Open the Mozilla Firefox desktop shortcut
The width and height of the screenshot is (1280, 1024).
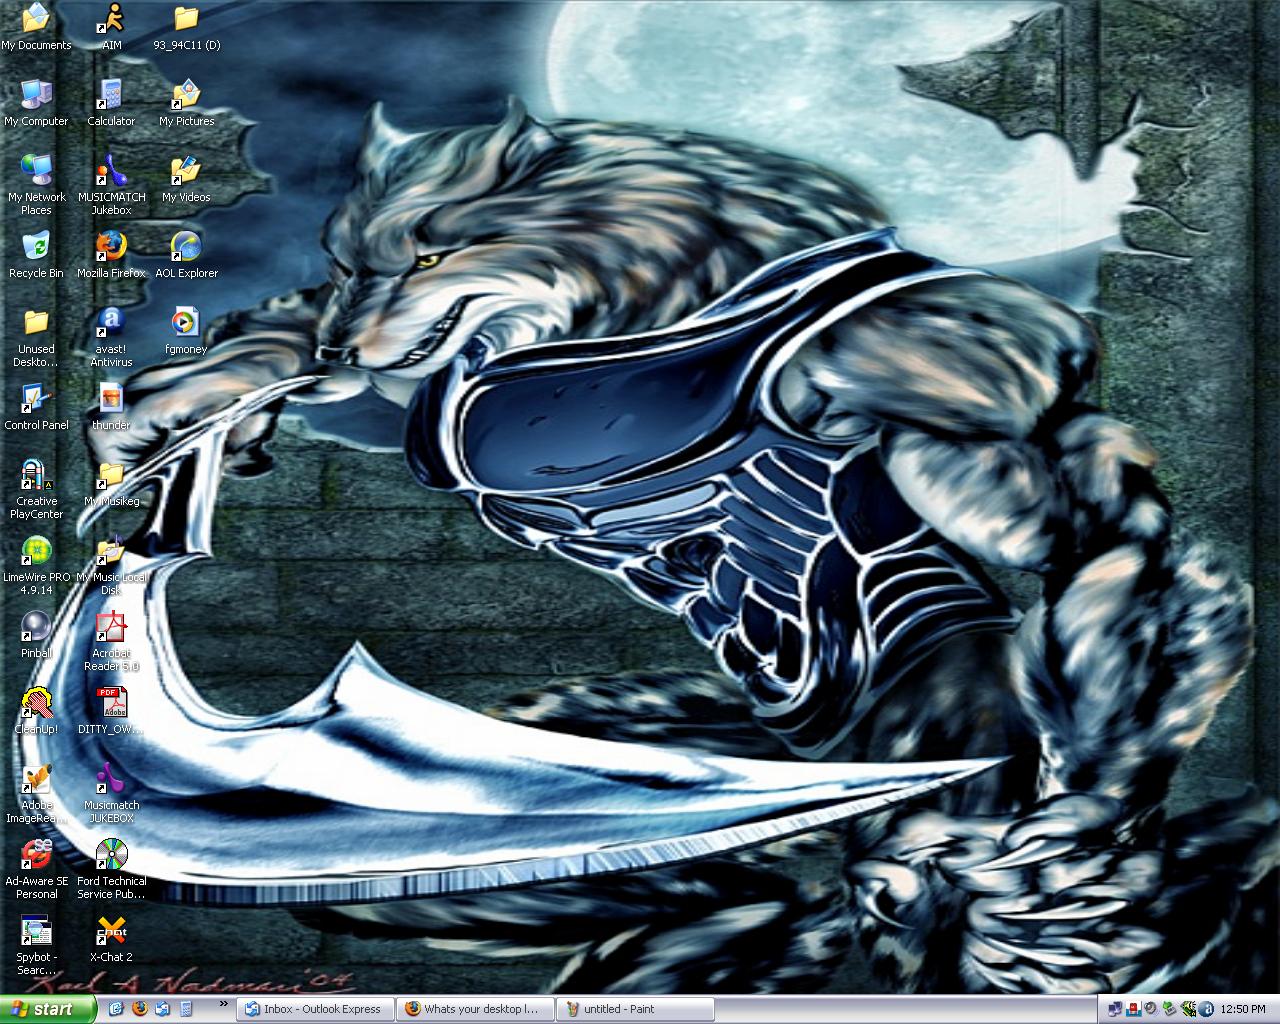(111, 246)
